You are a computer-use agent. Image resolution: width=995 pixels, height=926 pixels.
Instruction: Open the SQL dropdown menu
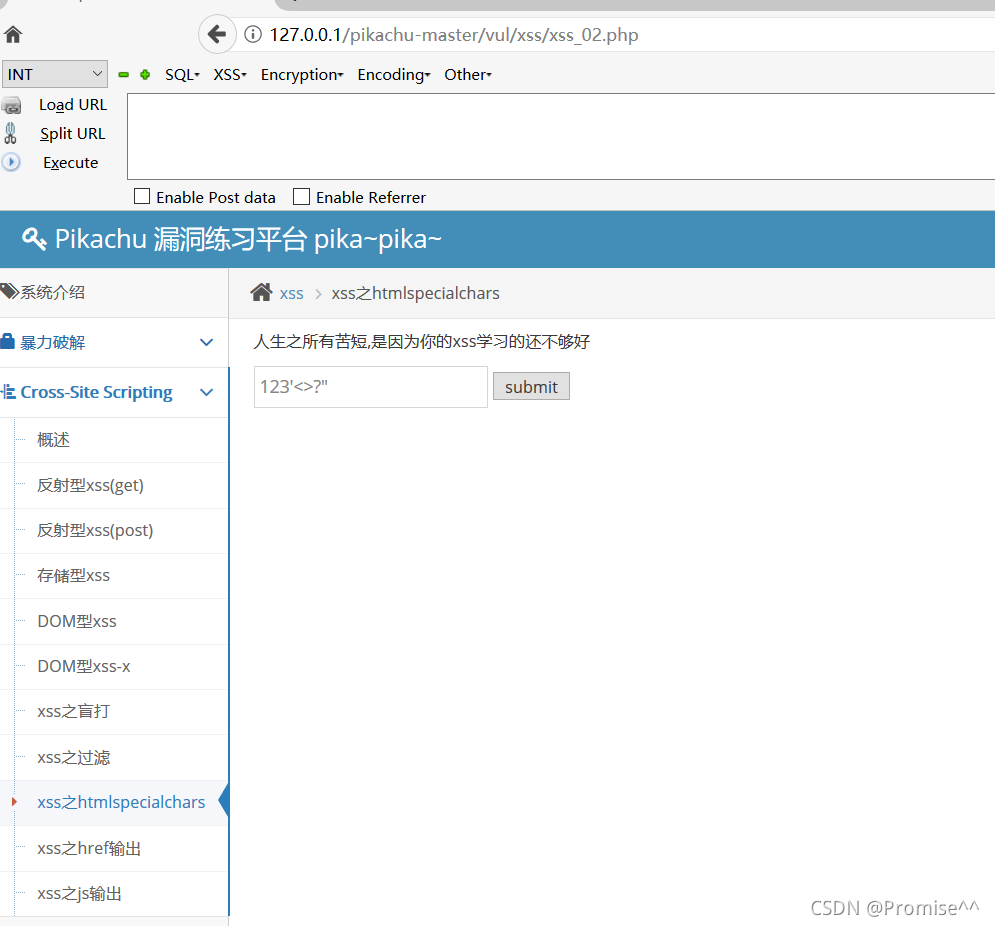[x=182, y=75]
